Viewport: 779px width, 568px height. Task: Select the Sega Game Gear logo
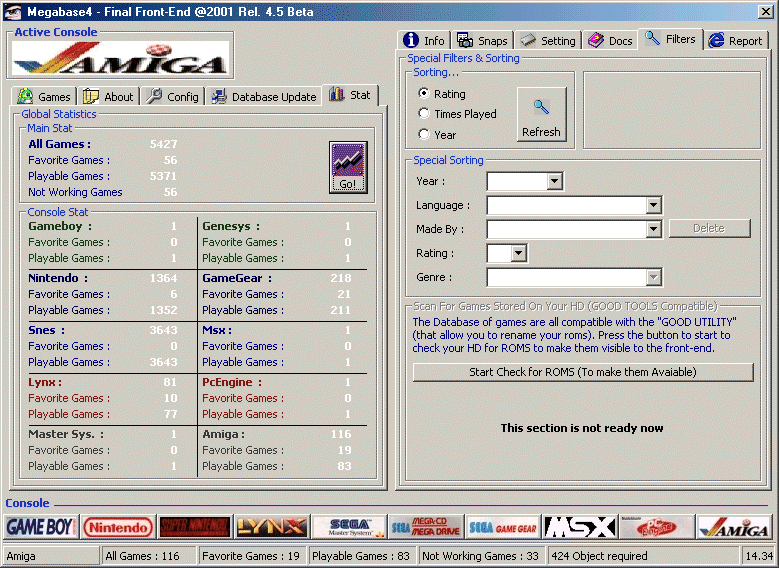click(503, 527)
